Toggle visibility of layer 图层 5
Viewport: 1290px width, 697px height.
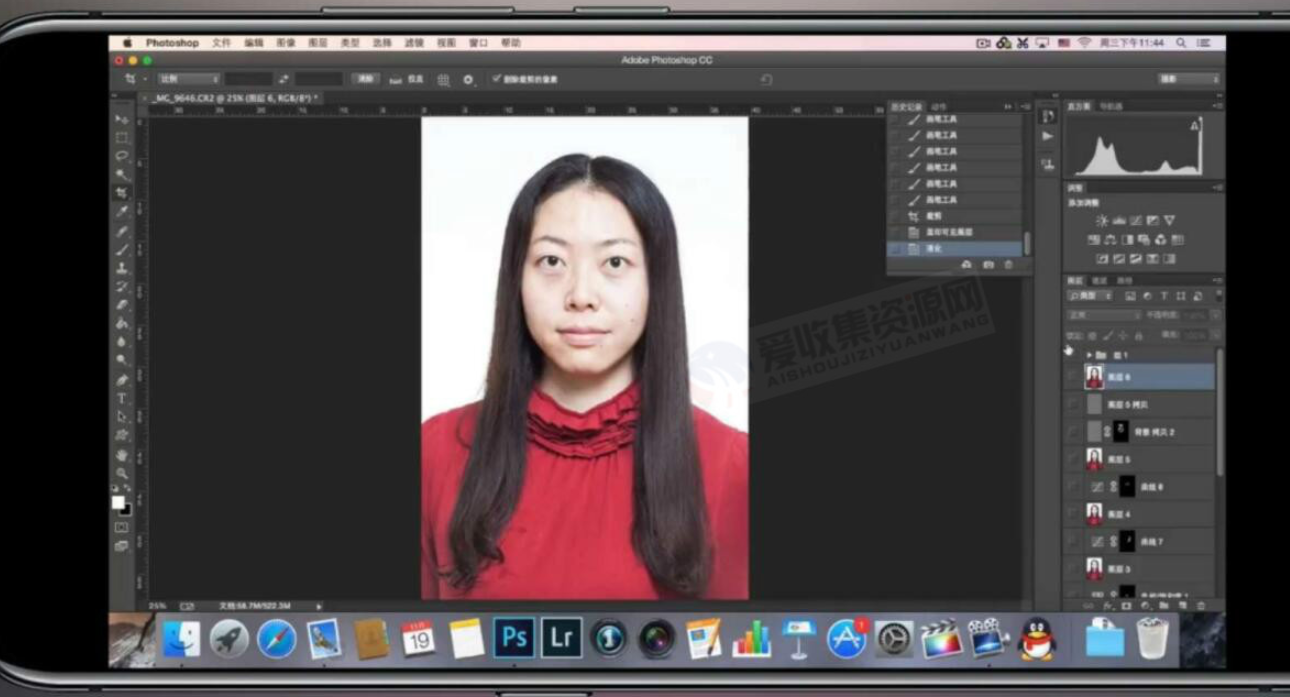pos(1073,459)
